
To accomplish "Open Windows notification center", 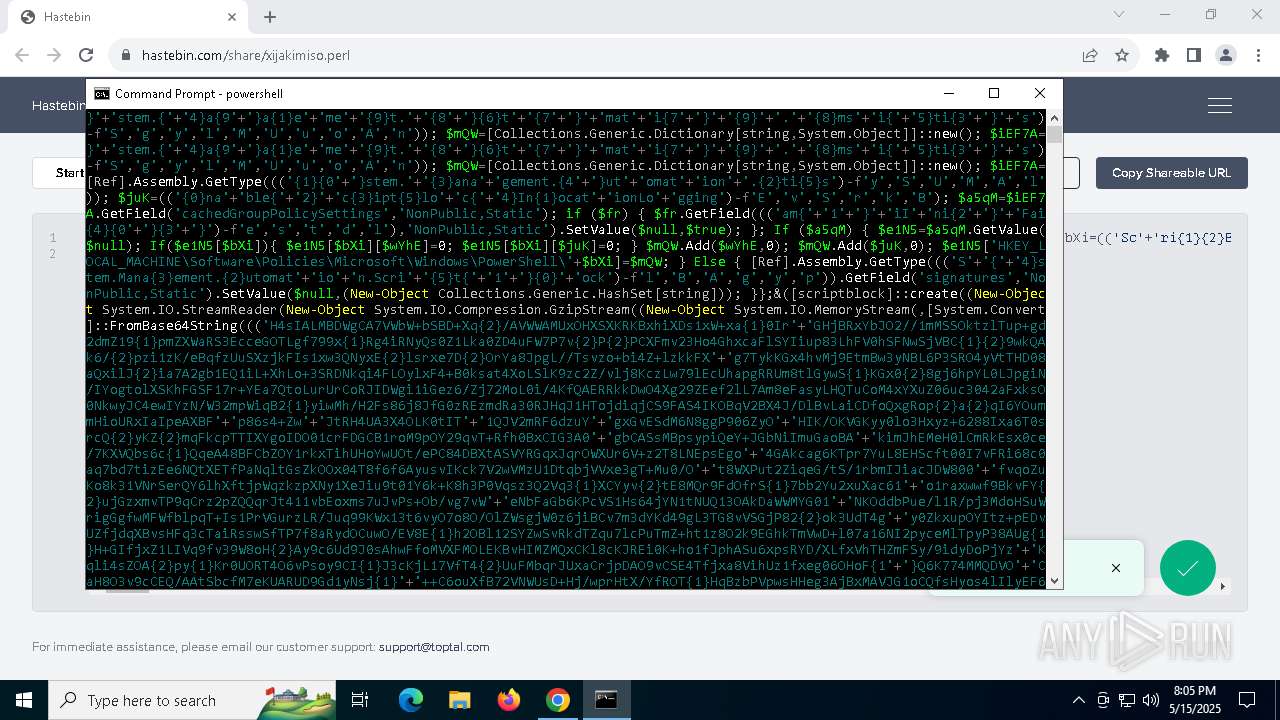I will point(1247,700).
